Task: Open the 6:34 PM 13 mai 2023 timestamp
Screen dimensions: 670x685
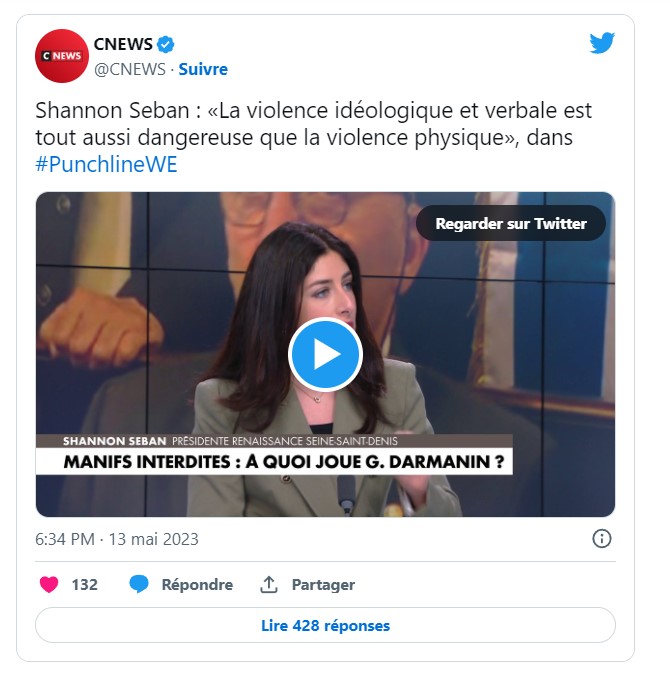Action: click(x=117, y=539)
